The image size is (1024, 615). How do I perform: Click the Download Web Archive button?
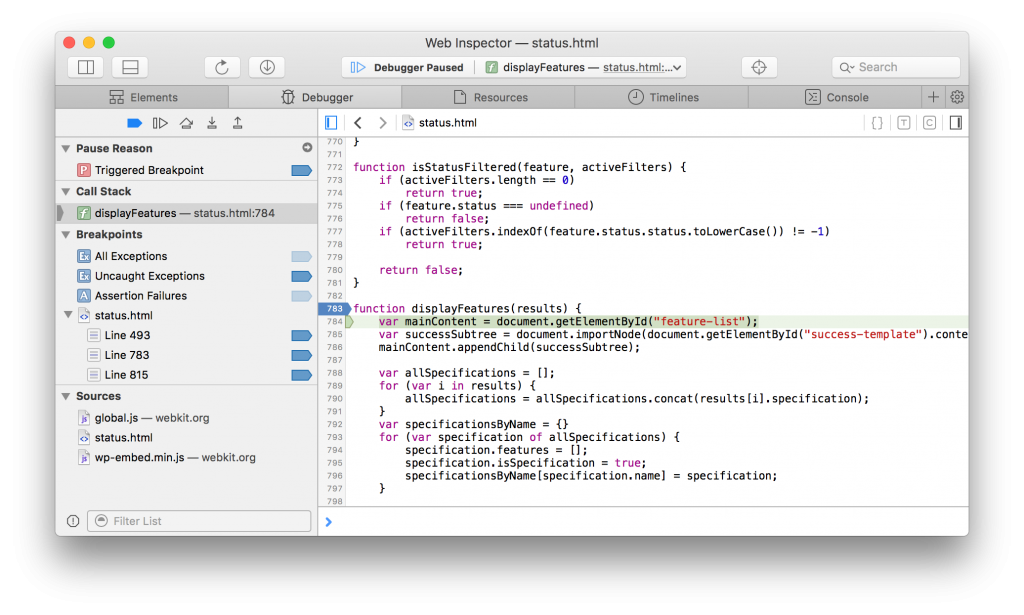267,67
